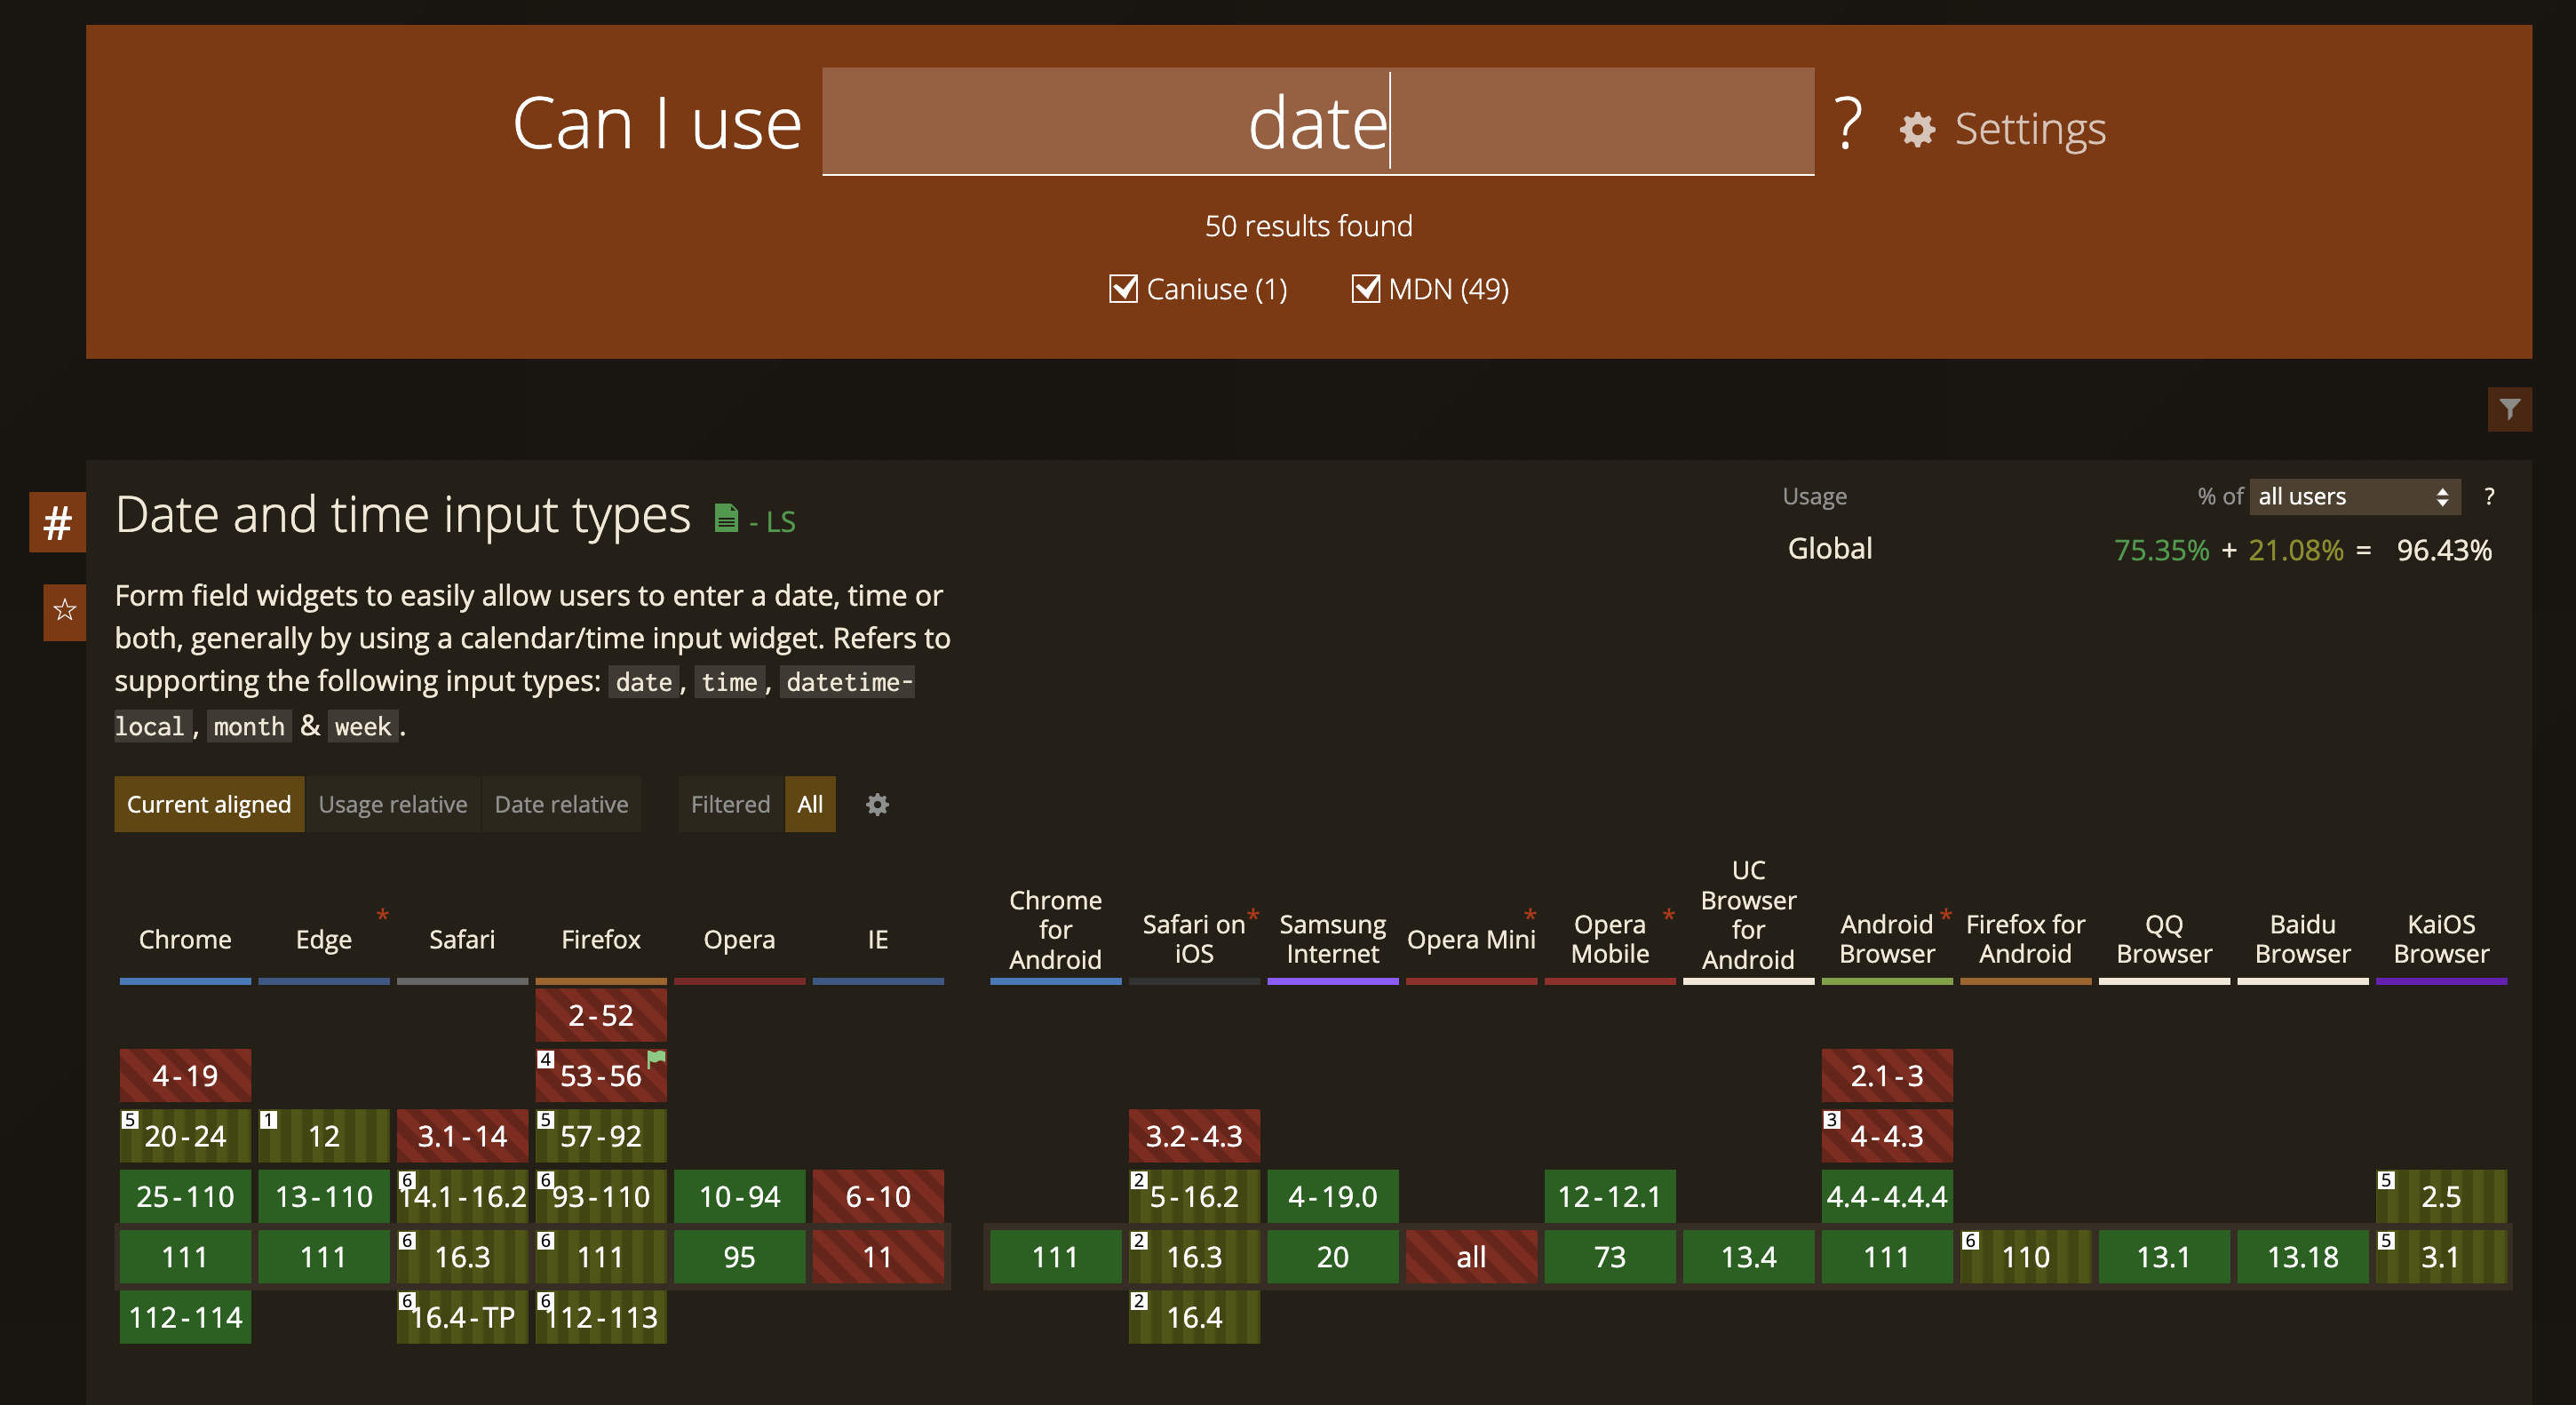Select the All browsers button
Screen dimensions: 2576x1405
pos(810,804)
